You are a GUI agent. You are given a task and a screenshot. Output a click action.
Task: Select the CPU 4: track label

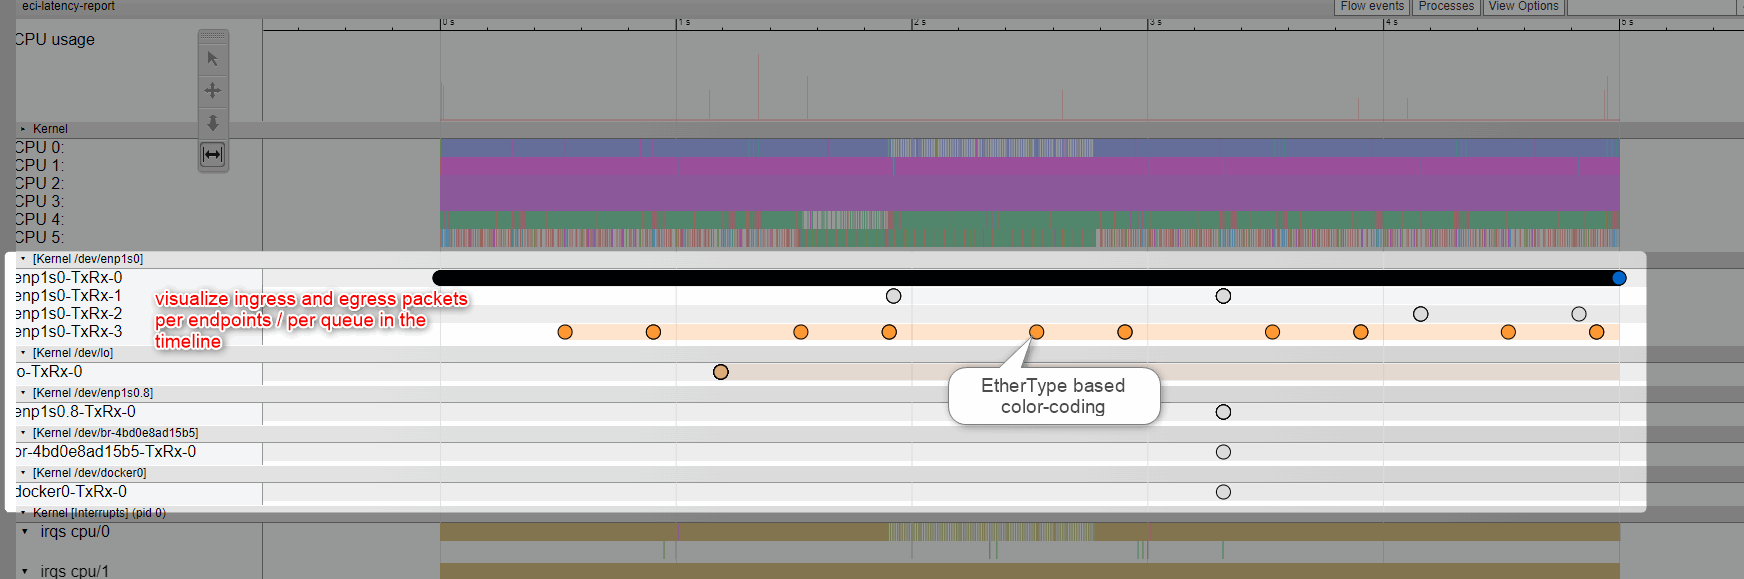tap(40, 220)
